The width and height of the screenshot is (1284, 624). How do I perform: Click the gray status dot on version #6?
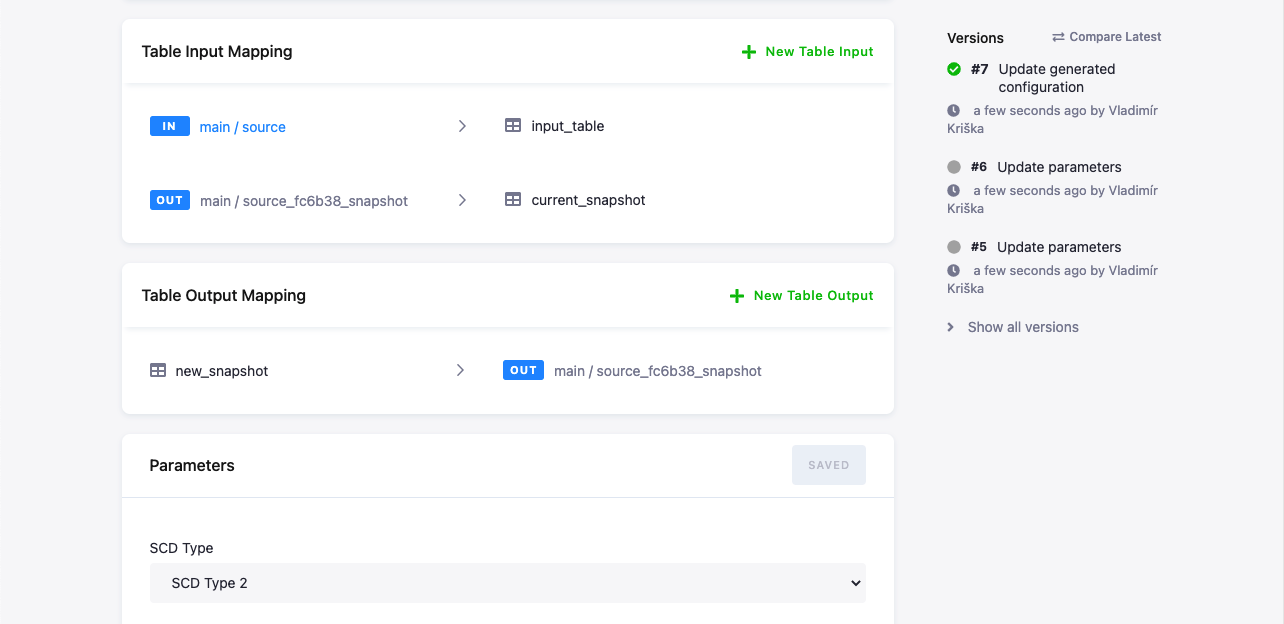(x=954, y=167)
